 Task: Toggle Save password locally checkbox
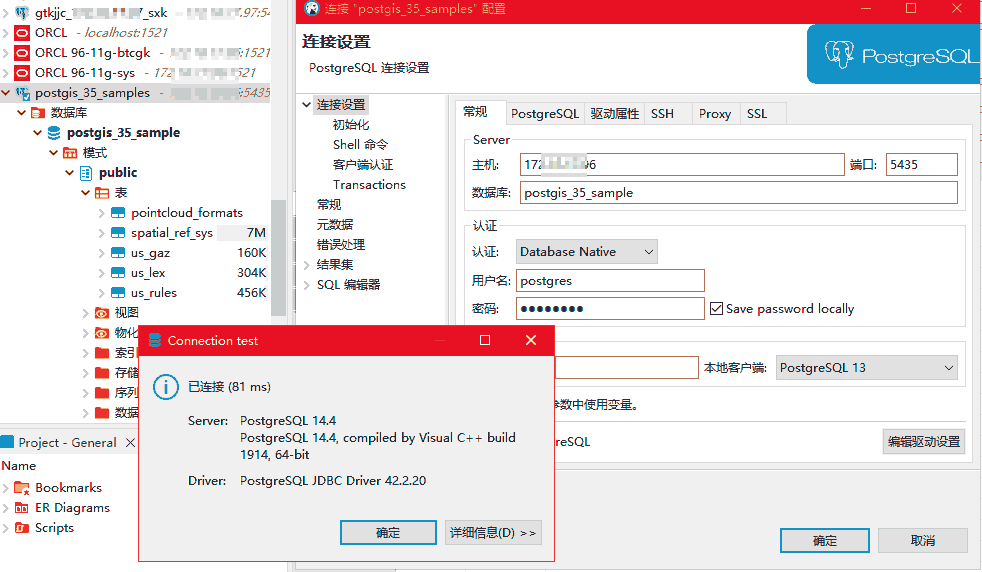(716, 309)
